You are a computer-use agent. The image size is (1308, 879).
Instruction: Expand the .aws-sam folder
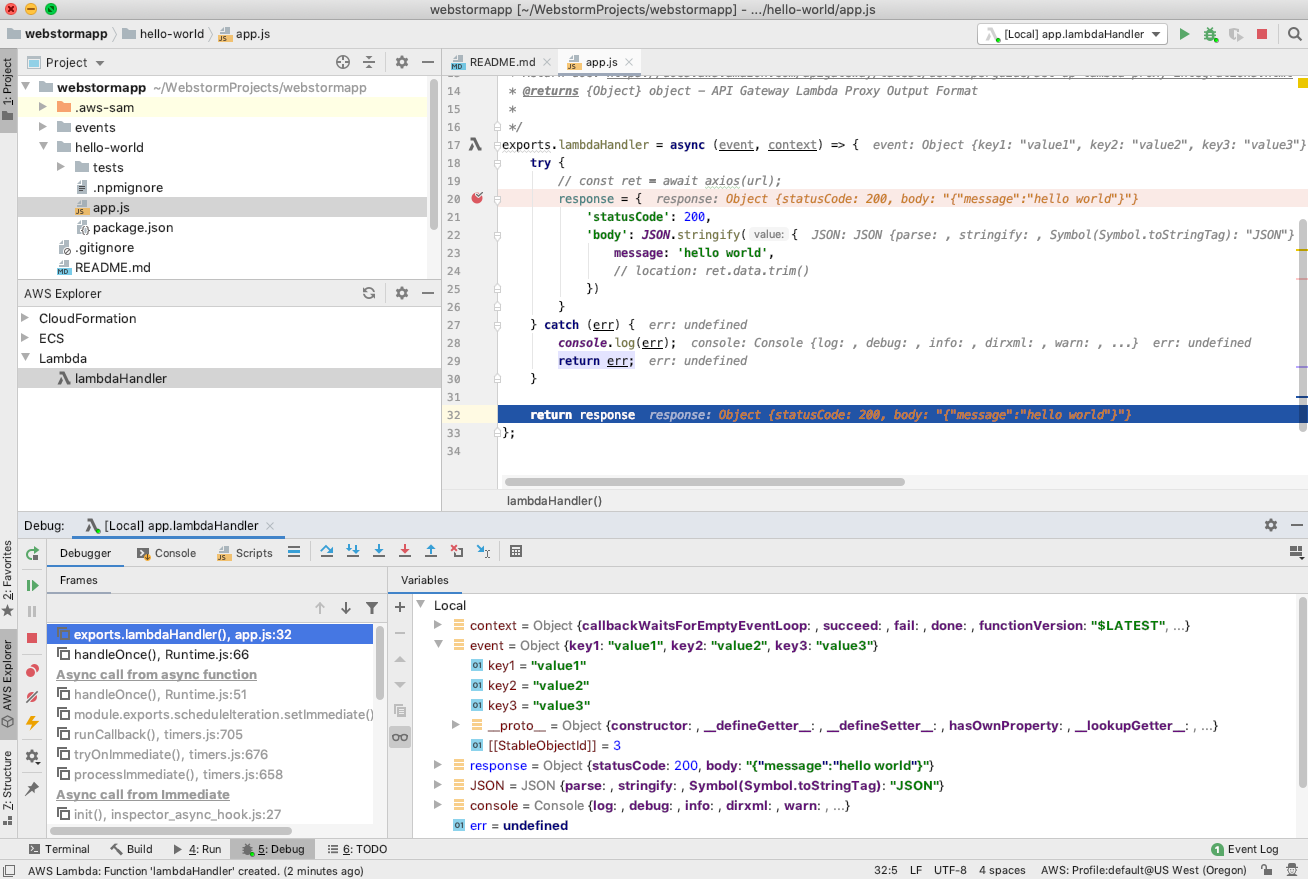[43, 107]
